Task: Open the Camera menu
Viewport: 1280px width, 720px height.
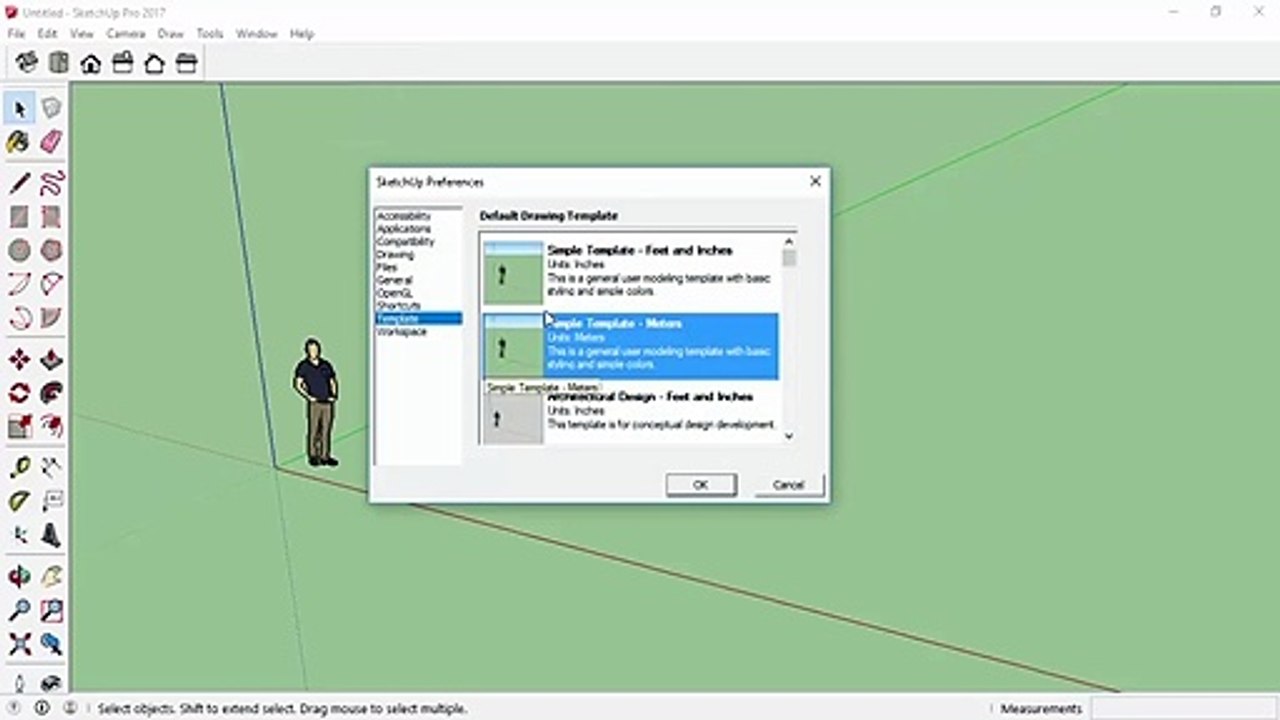Action: 126,33
